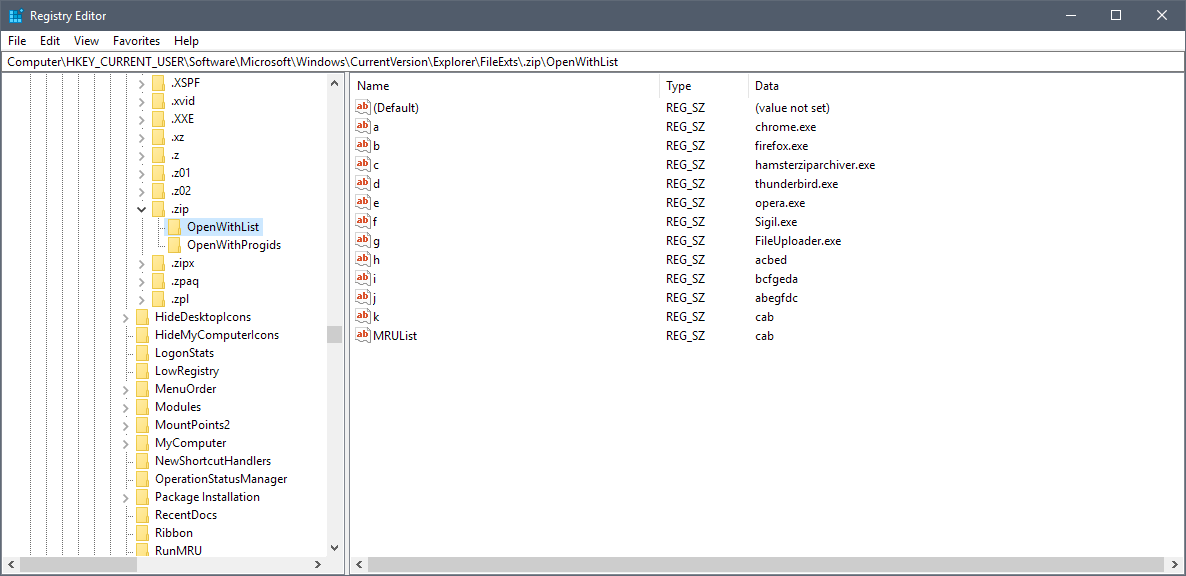Click the '(value not set)' data cell
Viewport: 1186px width, 576px height.
coord(792,108)
